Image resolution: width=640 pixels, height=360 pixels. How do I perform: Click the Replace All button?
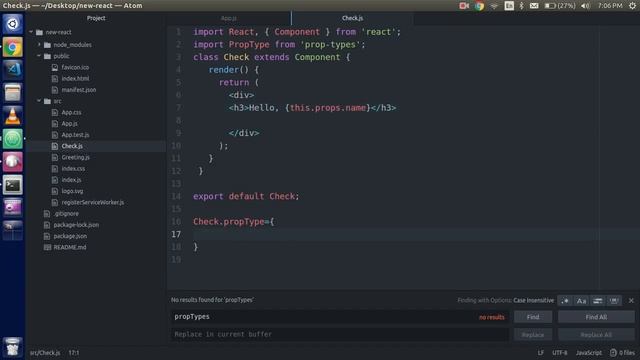(596, 335)
